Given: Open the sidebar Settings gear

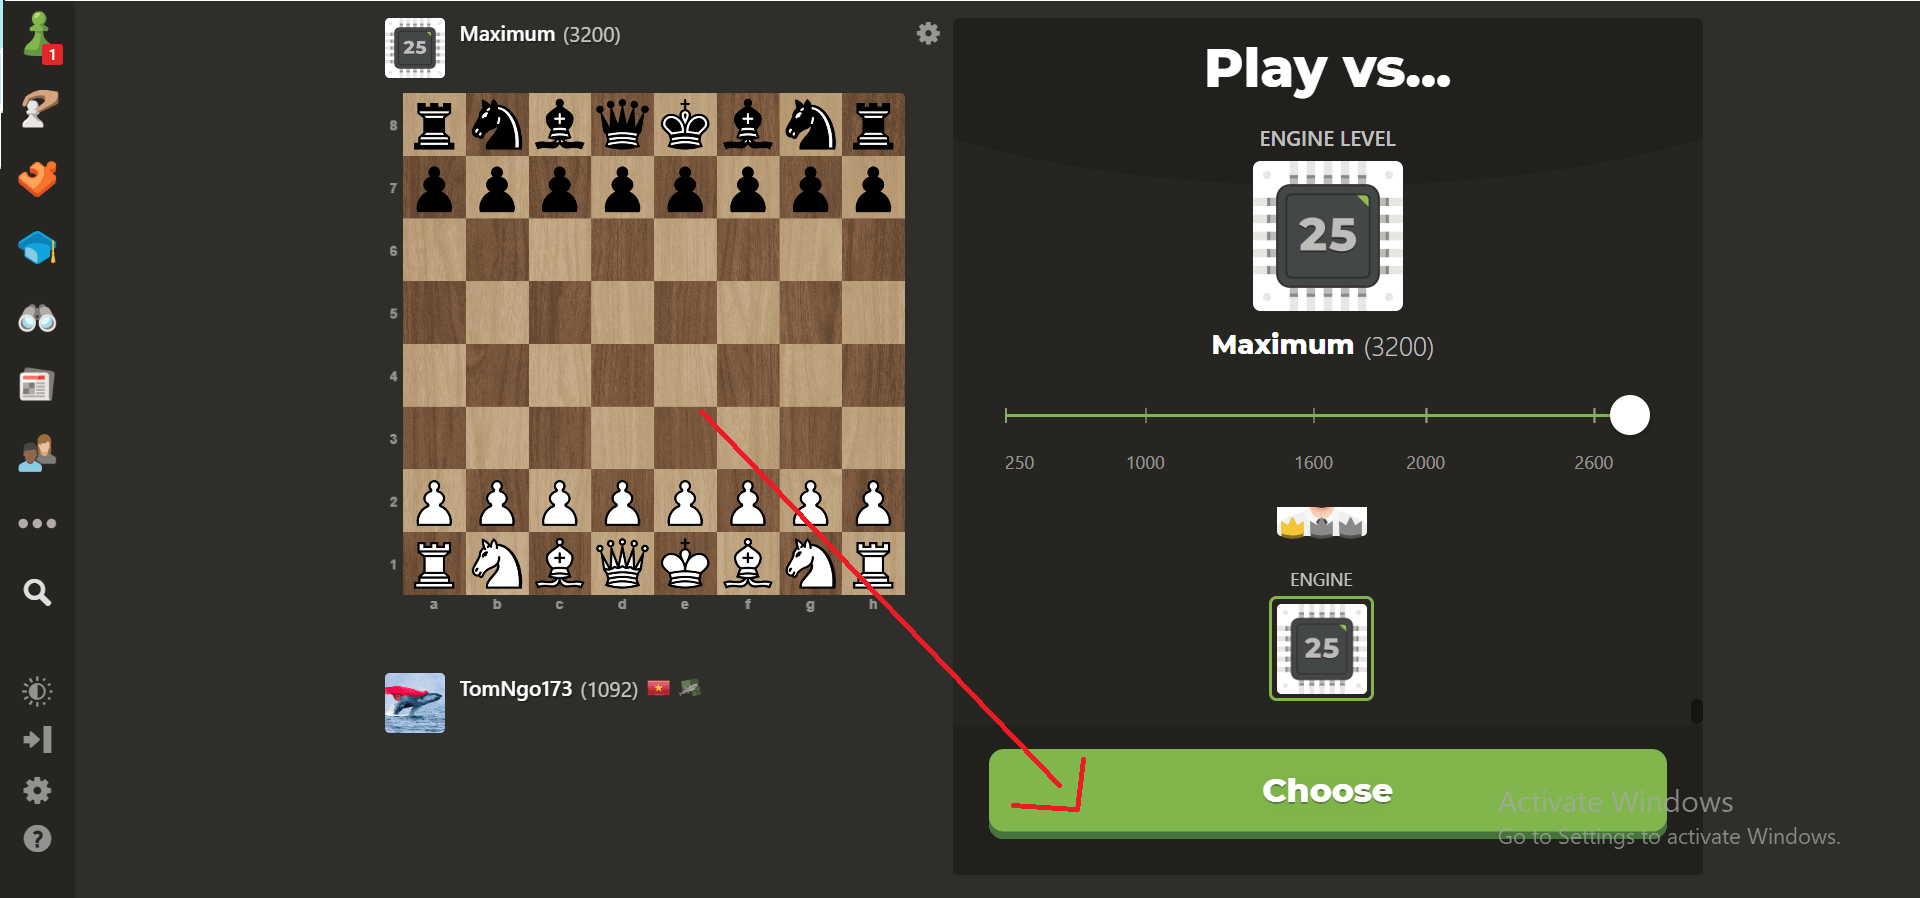Looking at the screenshot, I should pos(37,791).
